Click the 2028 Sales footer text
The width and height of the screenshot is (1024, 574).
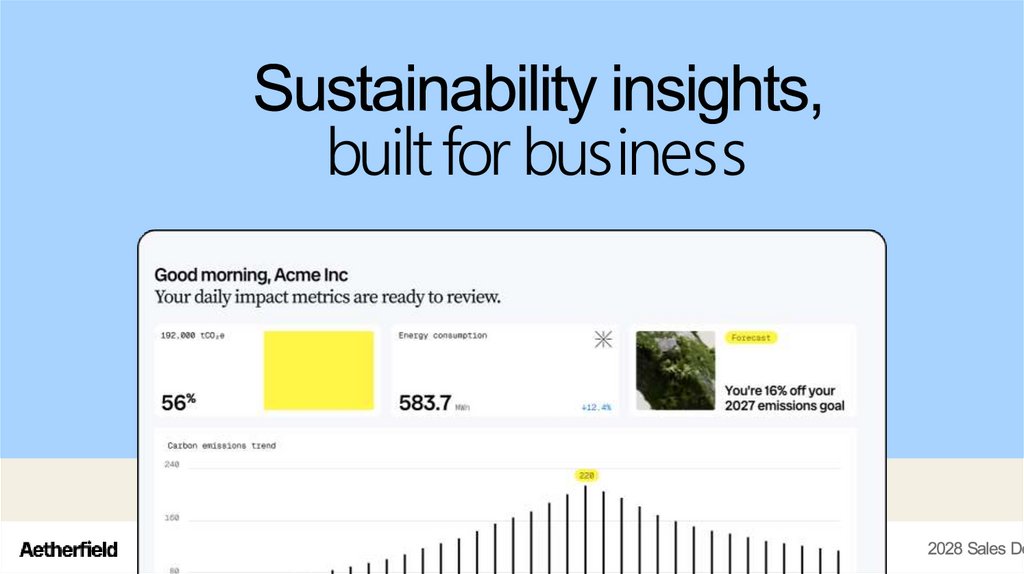974,548
